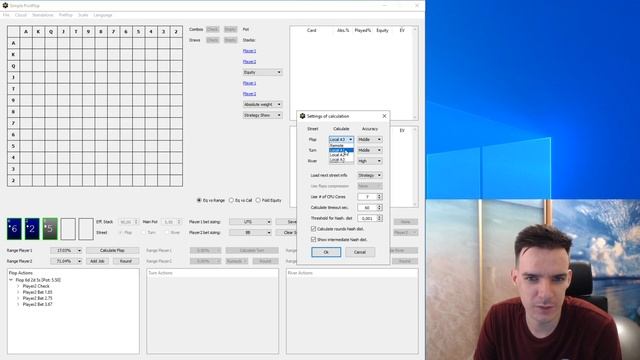Click the flop Round button

[x=126, y=261]
